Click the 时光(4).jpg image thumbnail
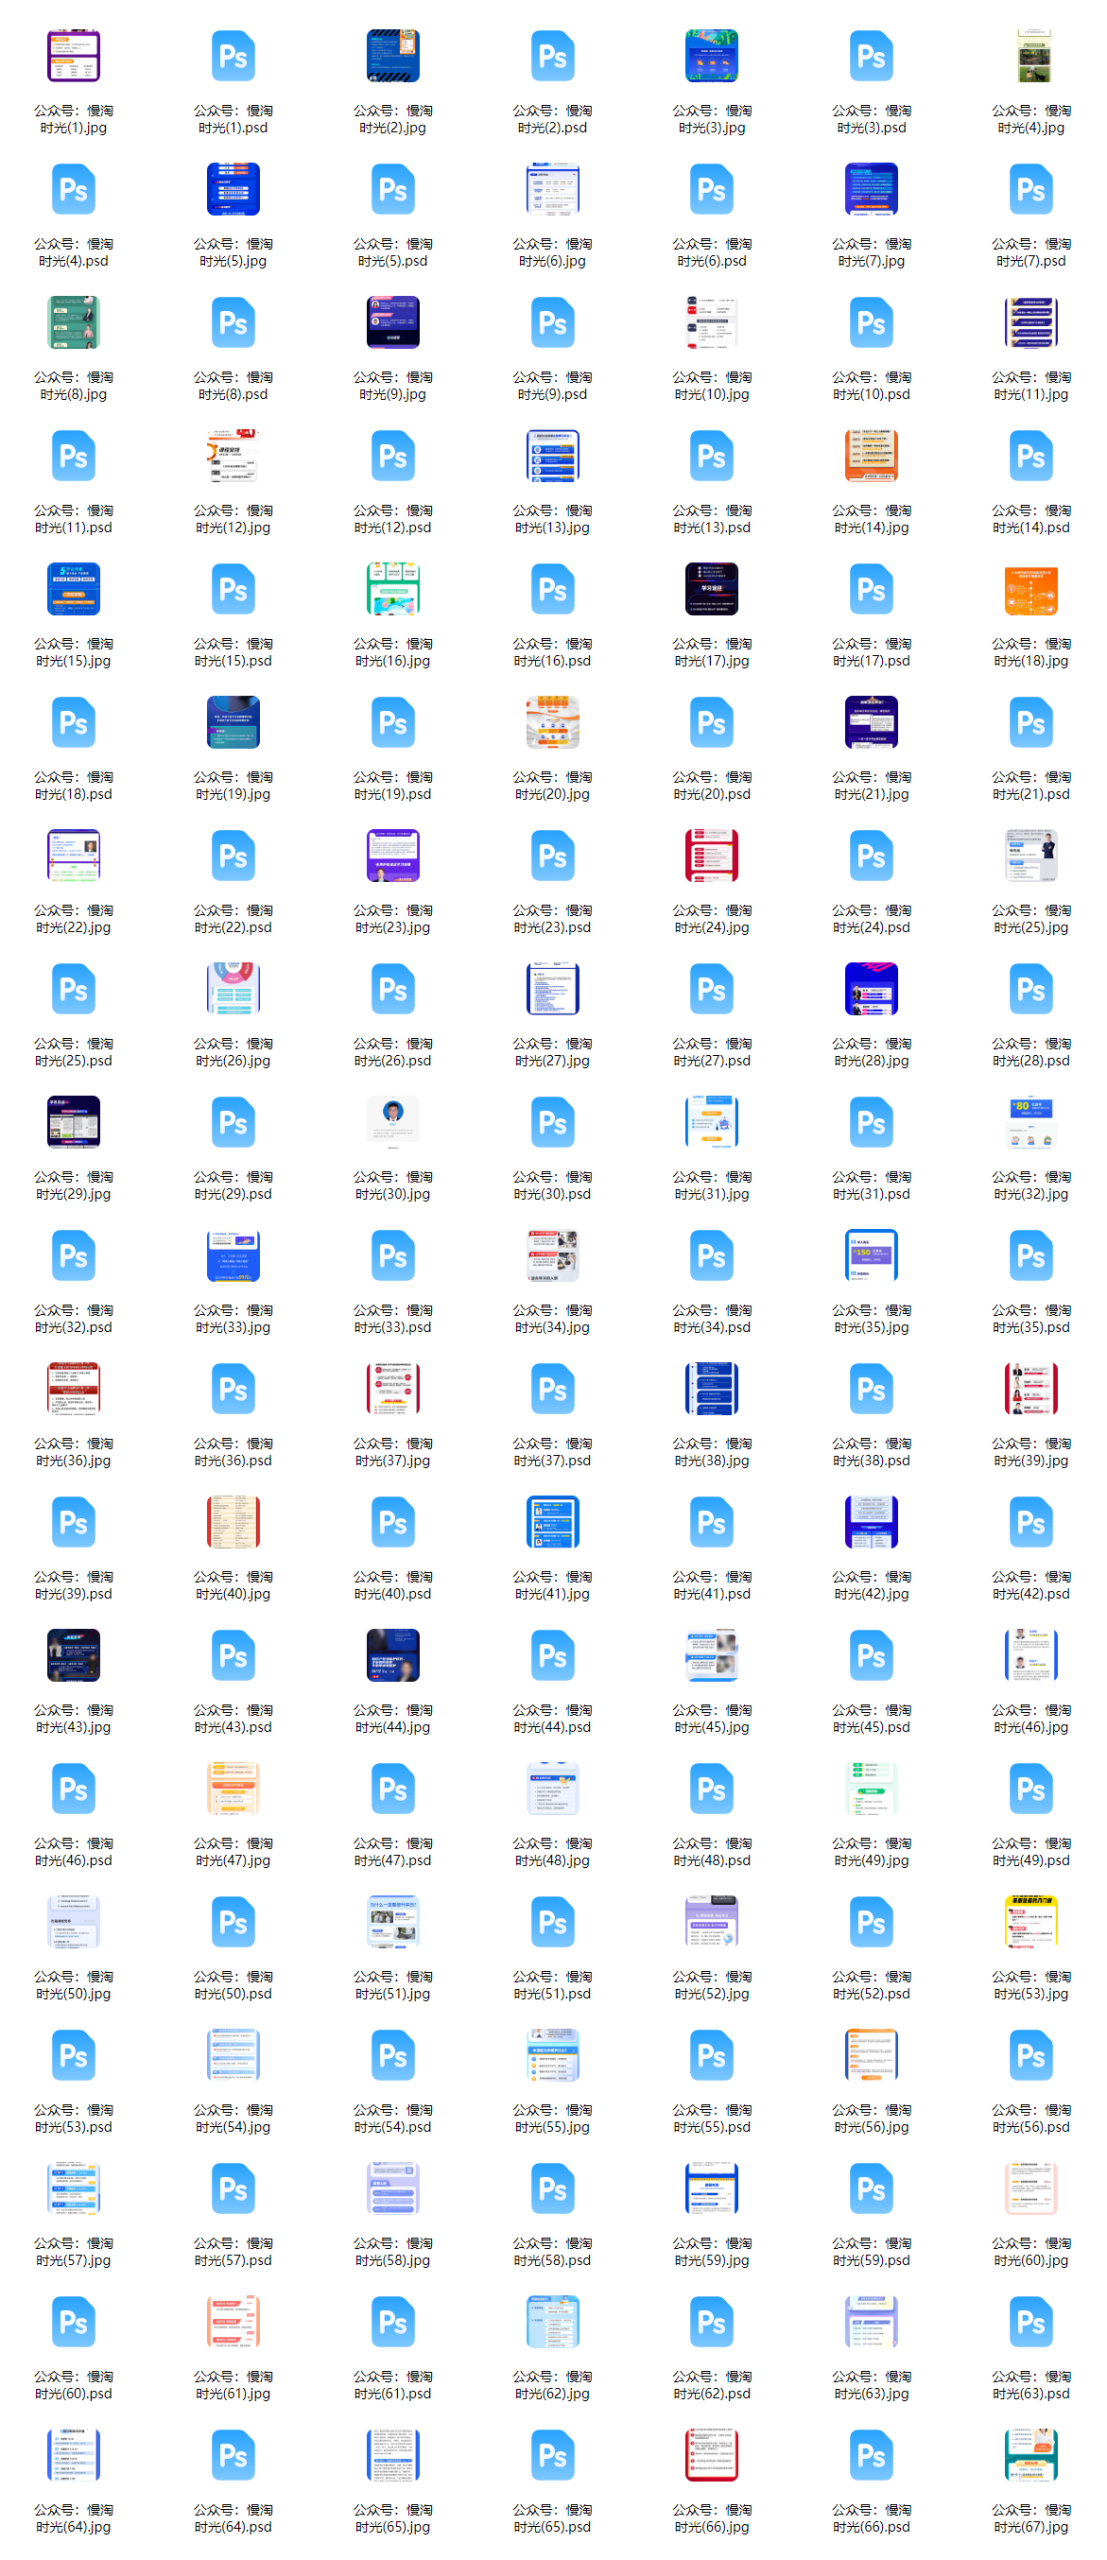The image size is (1107, 2560). (1031, 56)
